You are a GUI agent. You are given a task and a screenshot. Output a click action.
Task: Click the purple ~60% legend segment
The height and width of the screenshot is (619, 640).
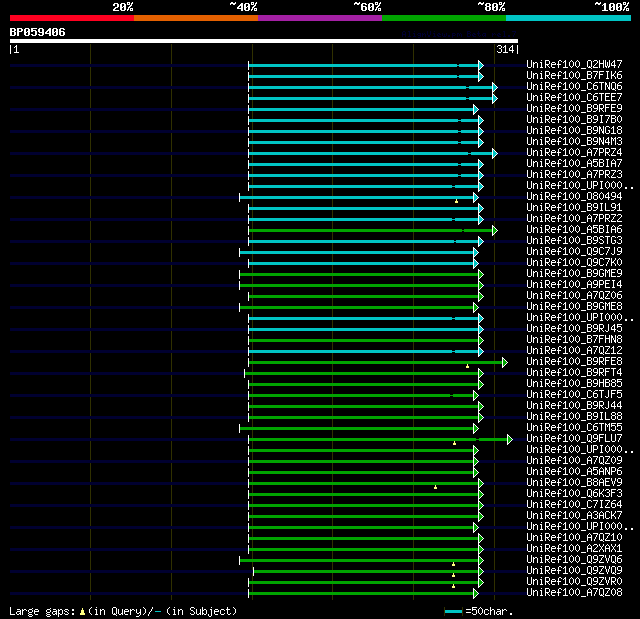pos(319,18)
